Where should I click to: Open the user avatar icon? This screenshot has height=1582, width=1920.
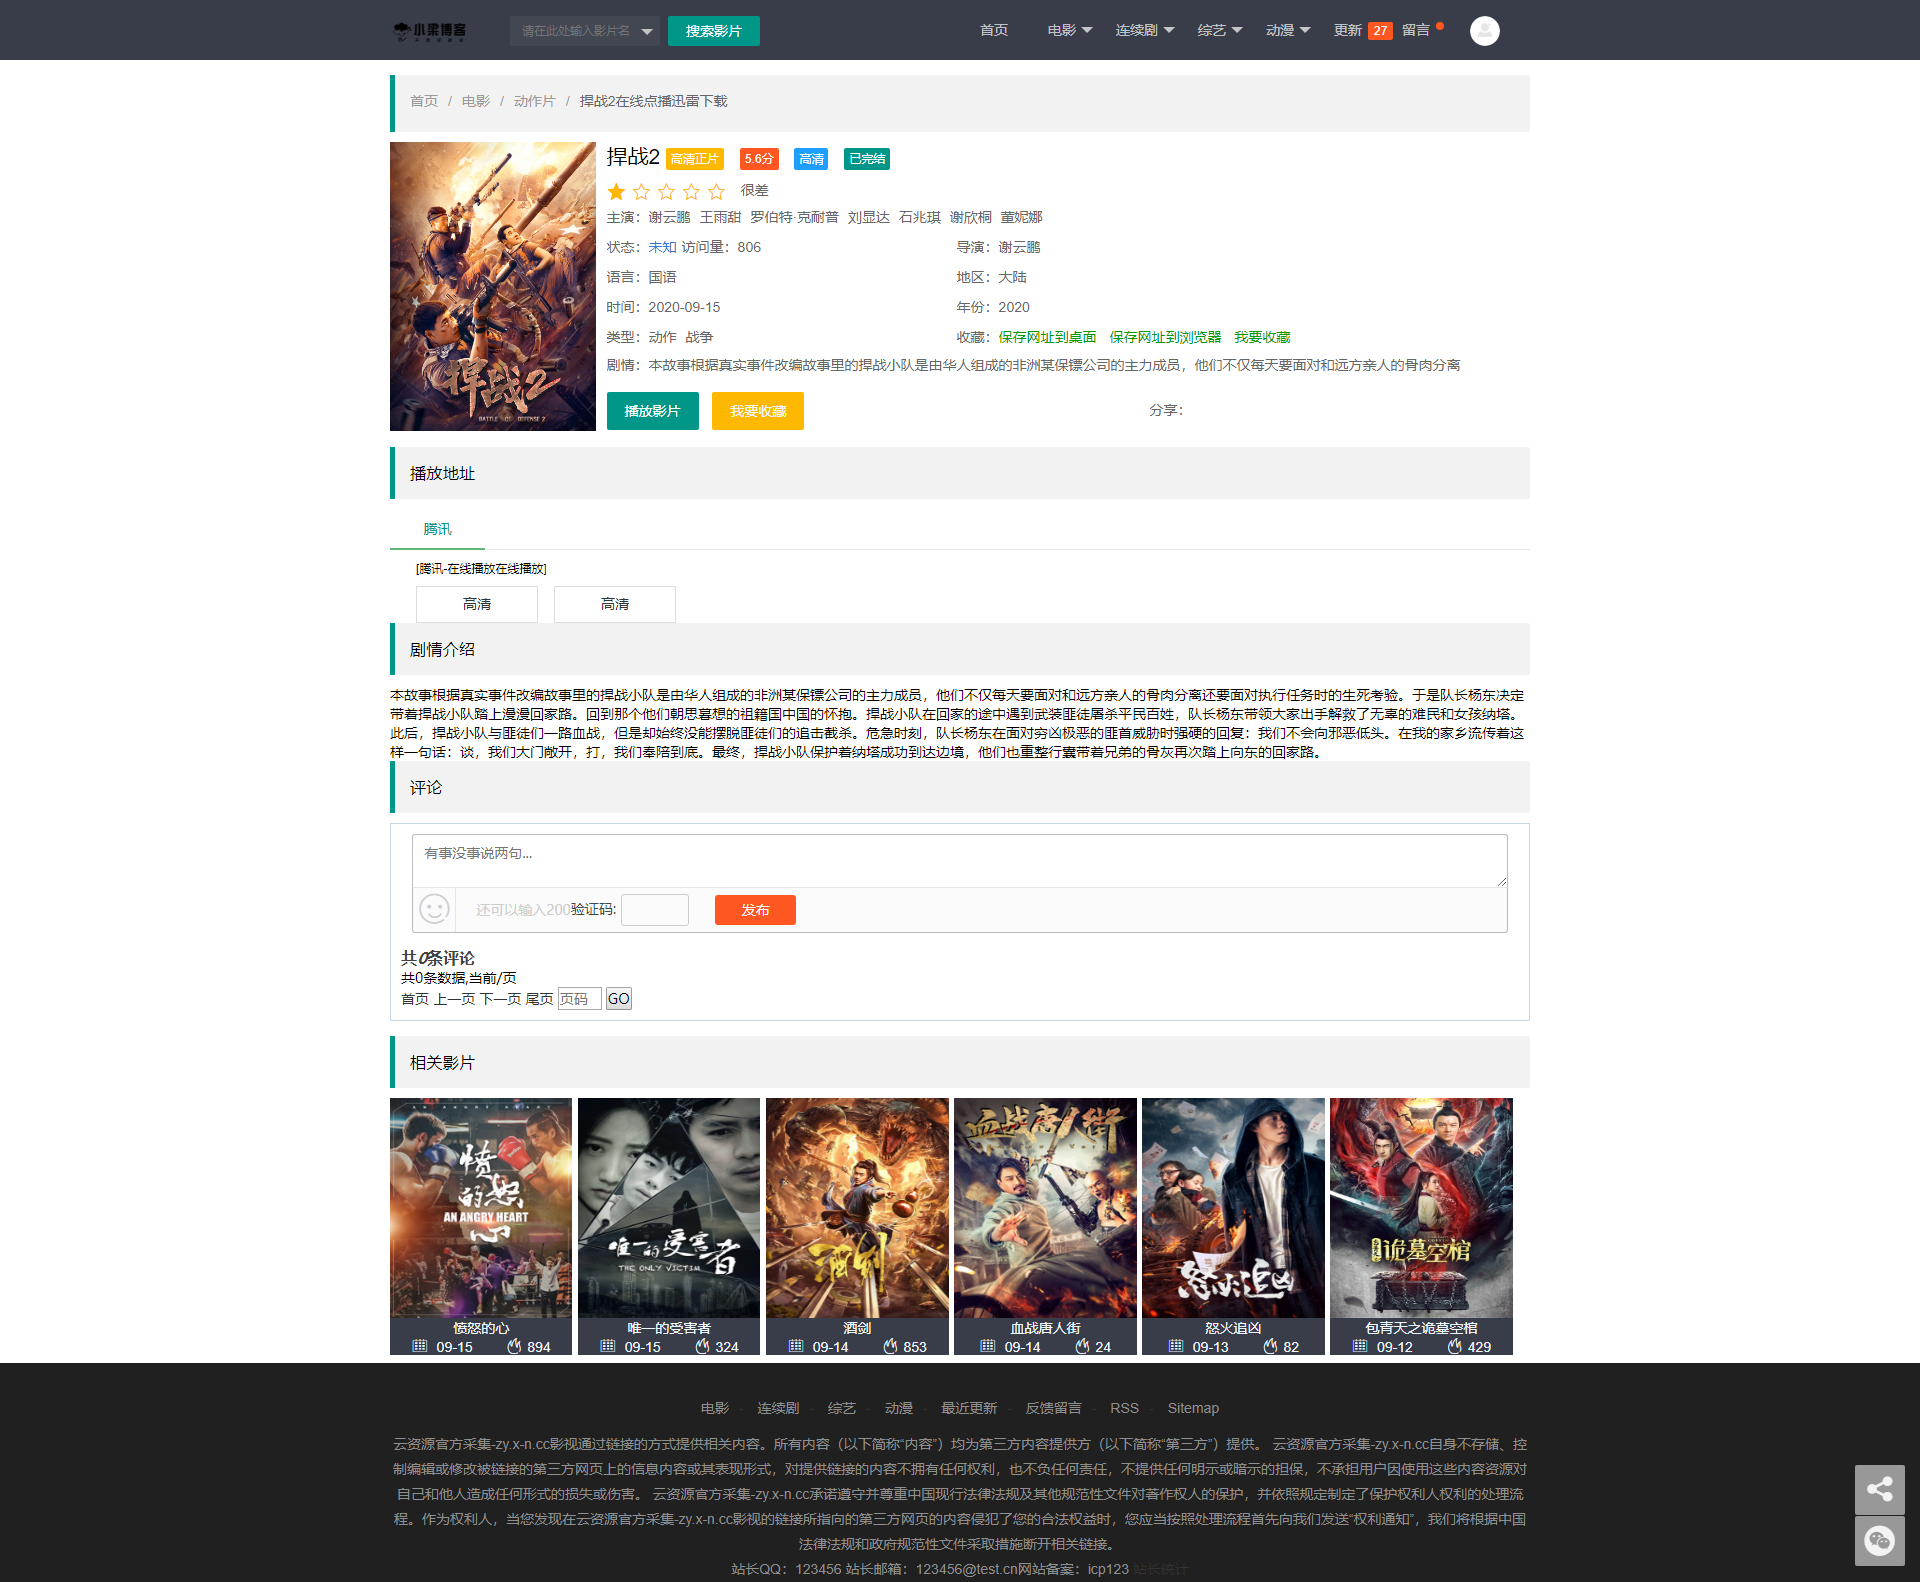coord(1484,31)
